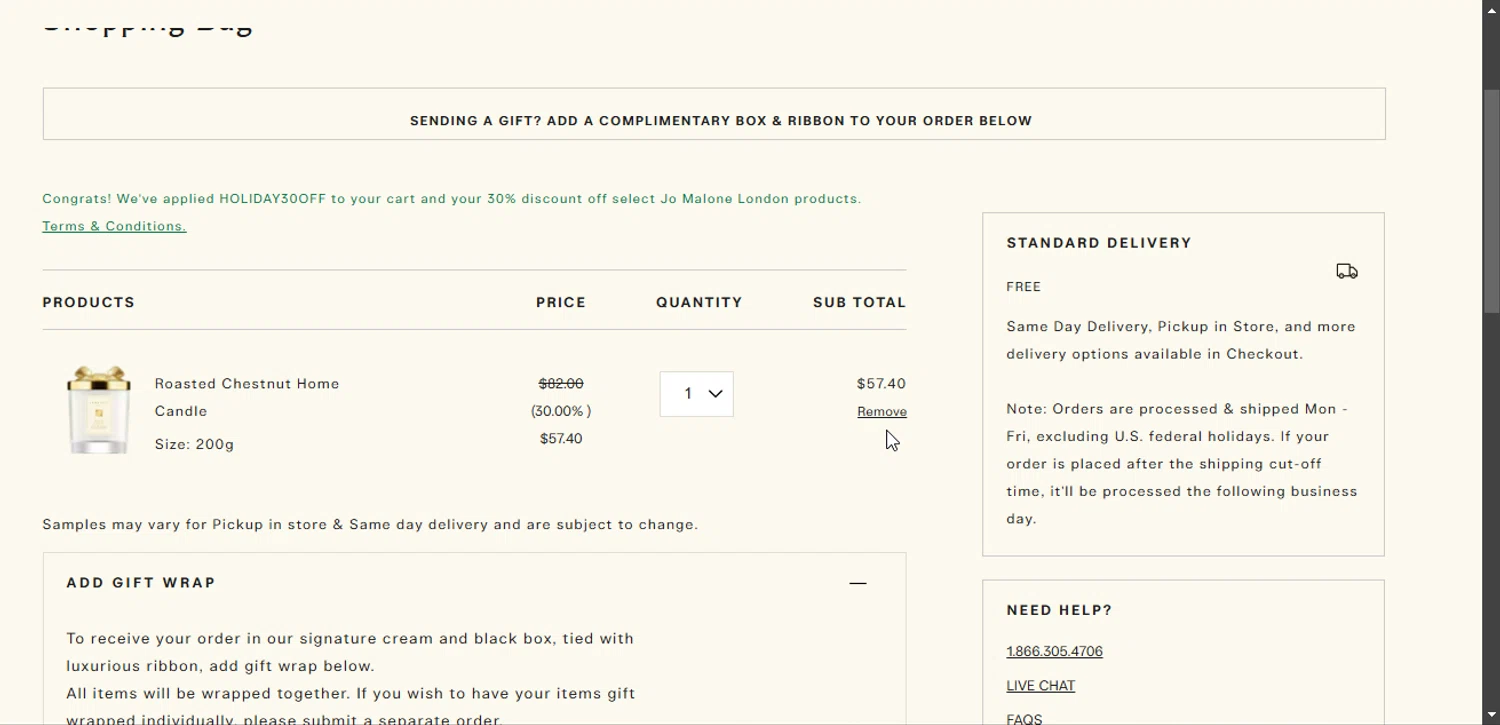Click the scrollbar down arrow

tap(1491, 716)
